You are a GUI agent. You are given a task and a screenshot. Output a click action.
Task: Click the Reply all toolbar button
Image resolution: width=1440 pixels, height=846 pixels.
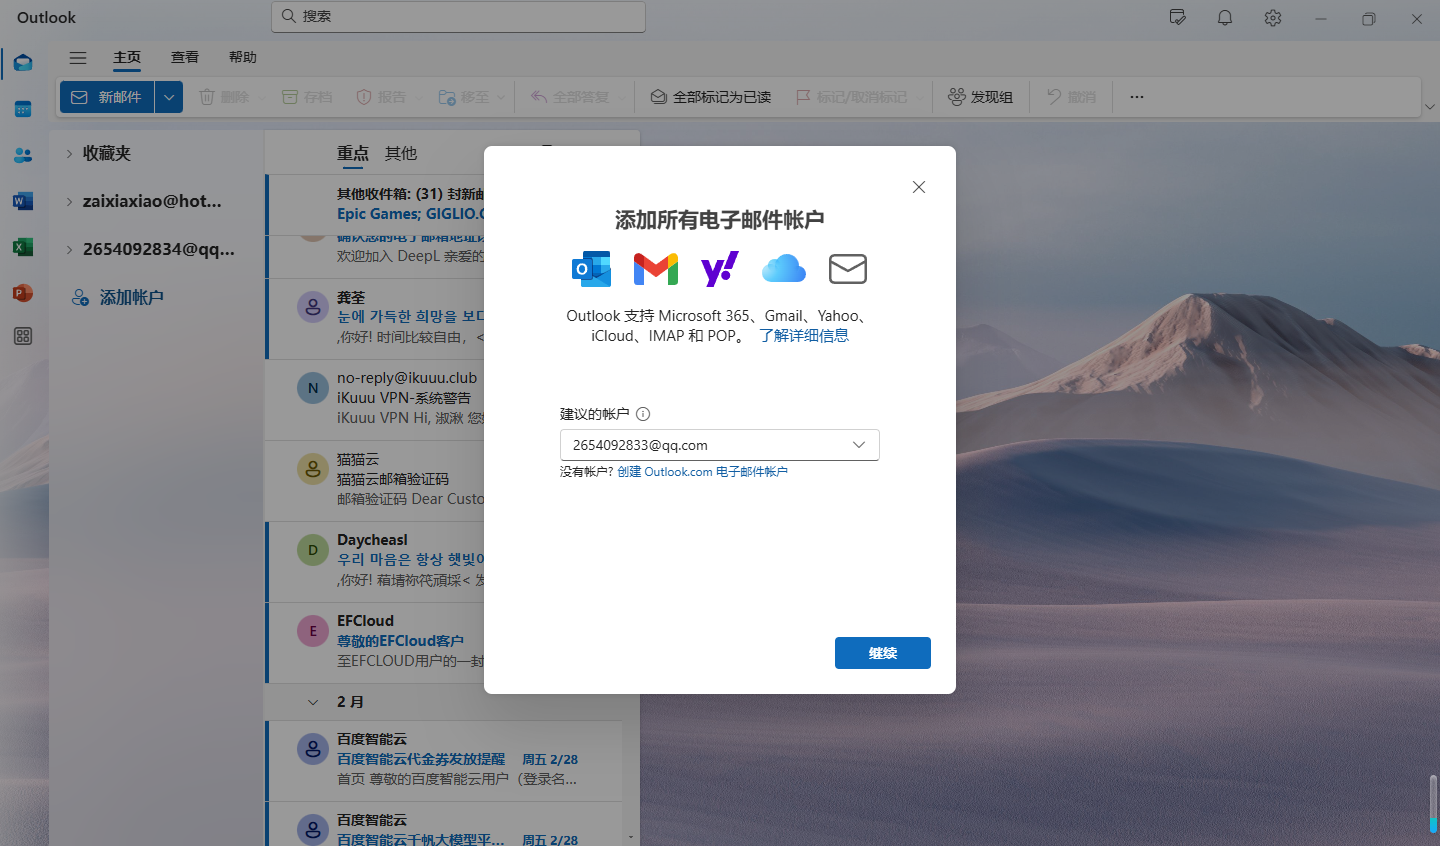pyautogui.click(x=570, y=97)
